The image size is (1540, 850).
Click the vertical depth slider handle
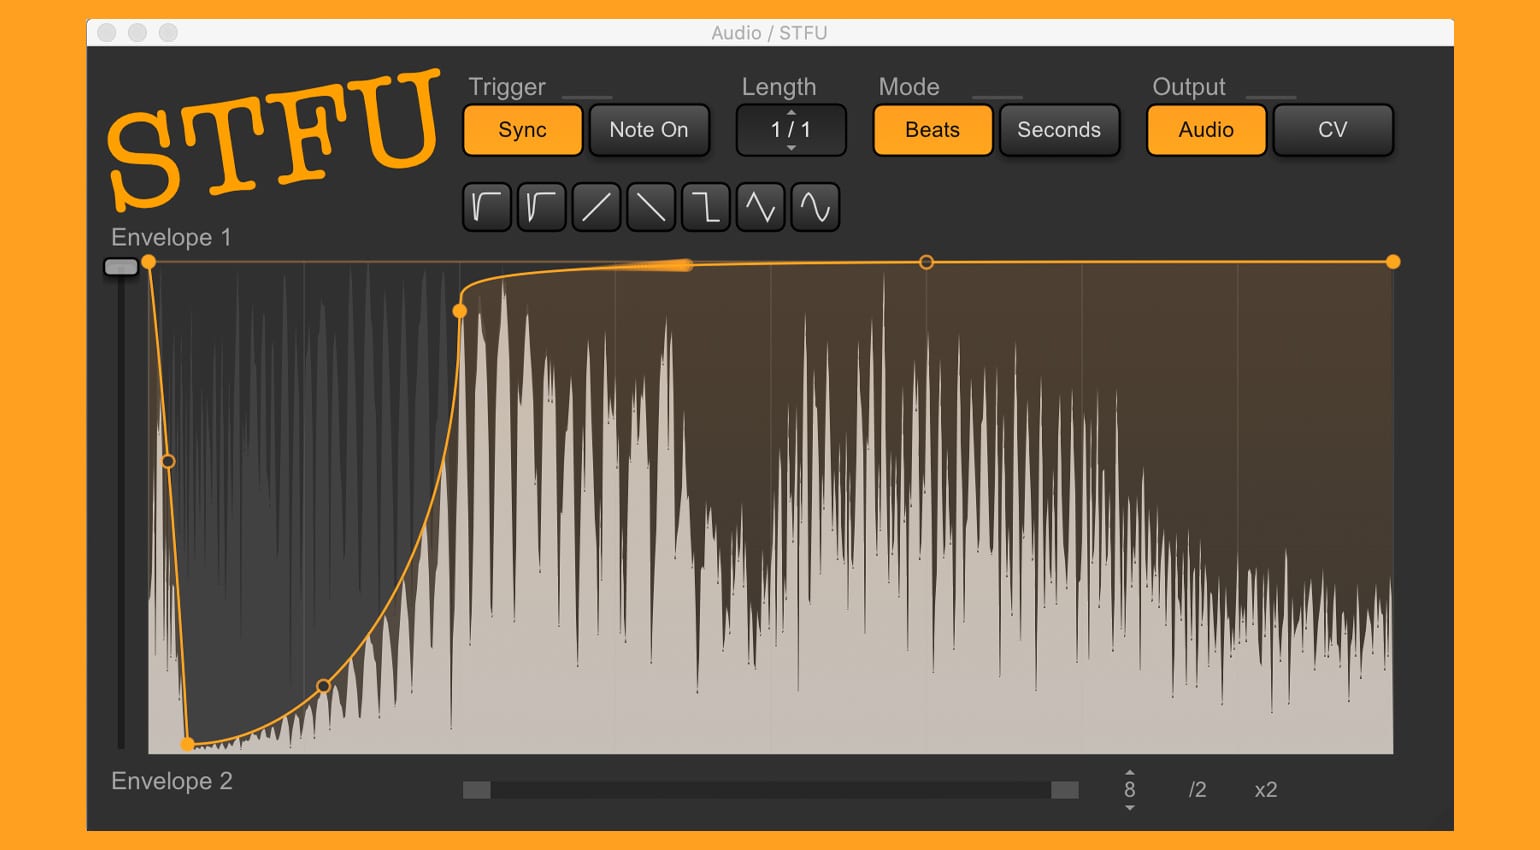click(x=121, y=267)
